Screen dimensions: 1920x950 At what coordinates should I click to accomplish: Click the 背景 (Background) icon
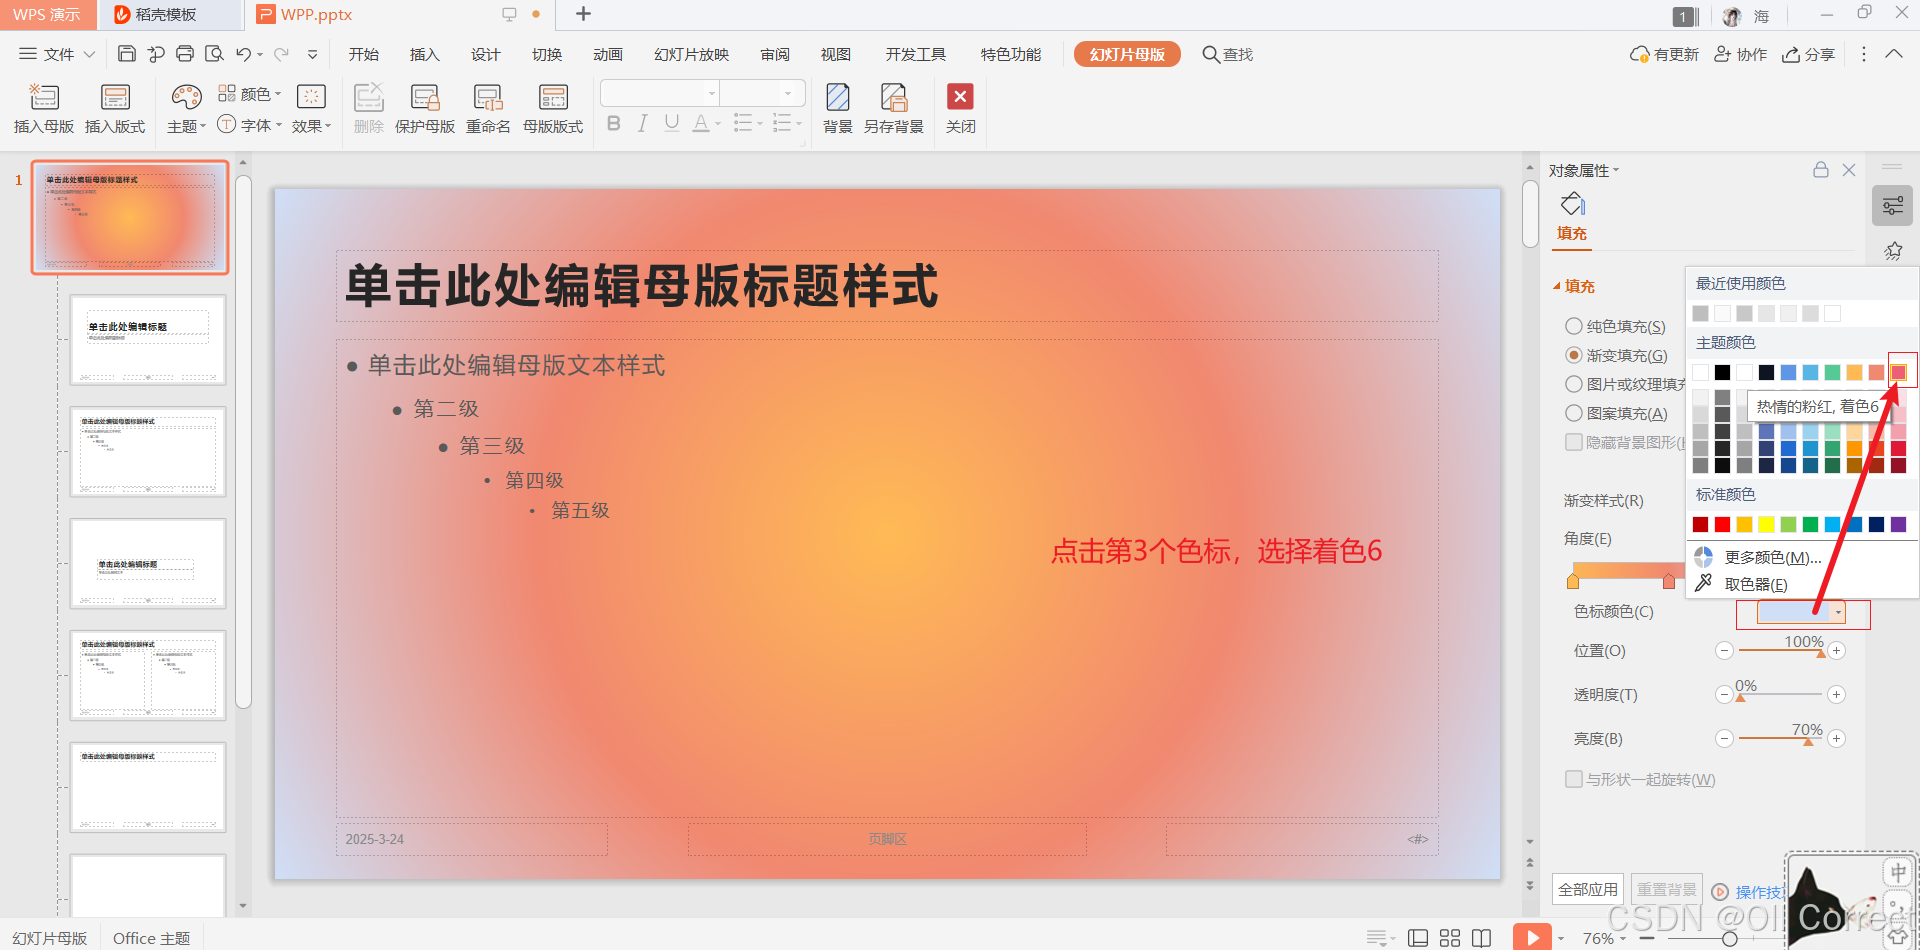pos(838,97)
